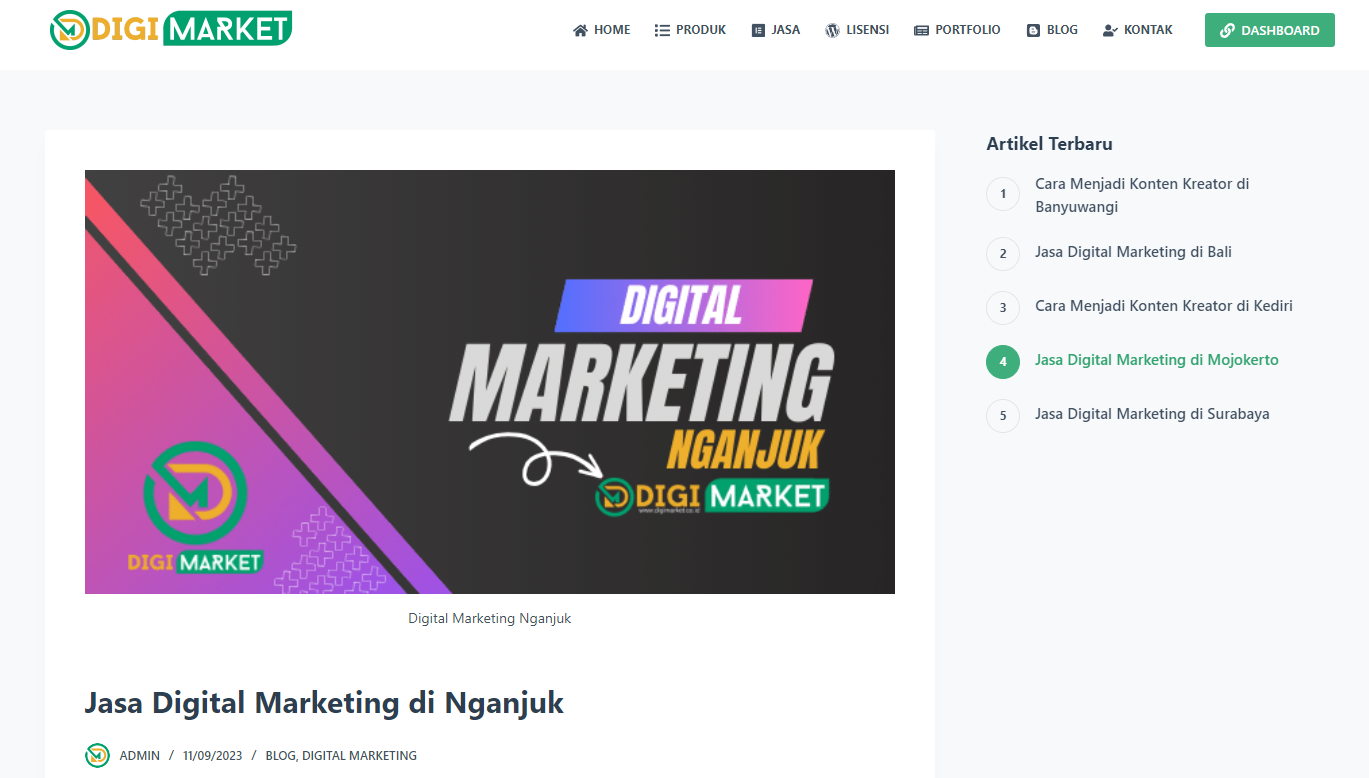Screen dimensions: 1369x778
Task: Open the JASA menu item
Action: 776,30
